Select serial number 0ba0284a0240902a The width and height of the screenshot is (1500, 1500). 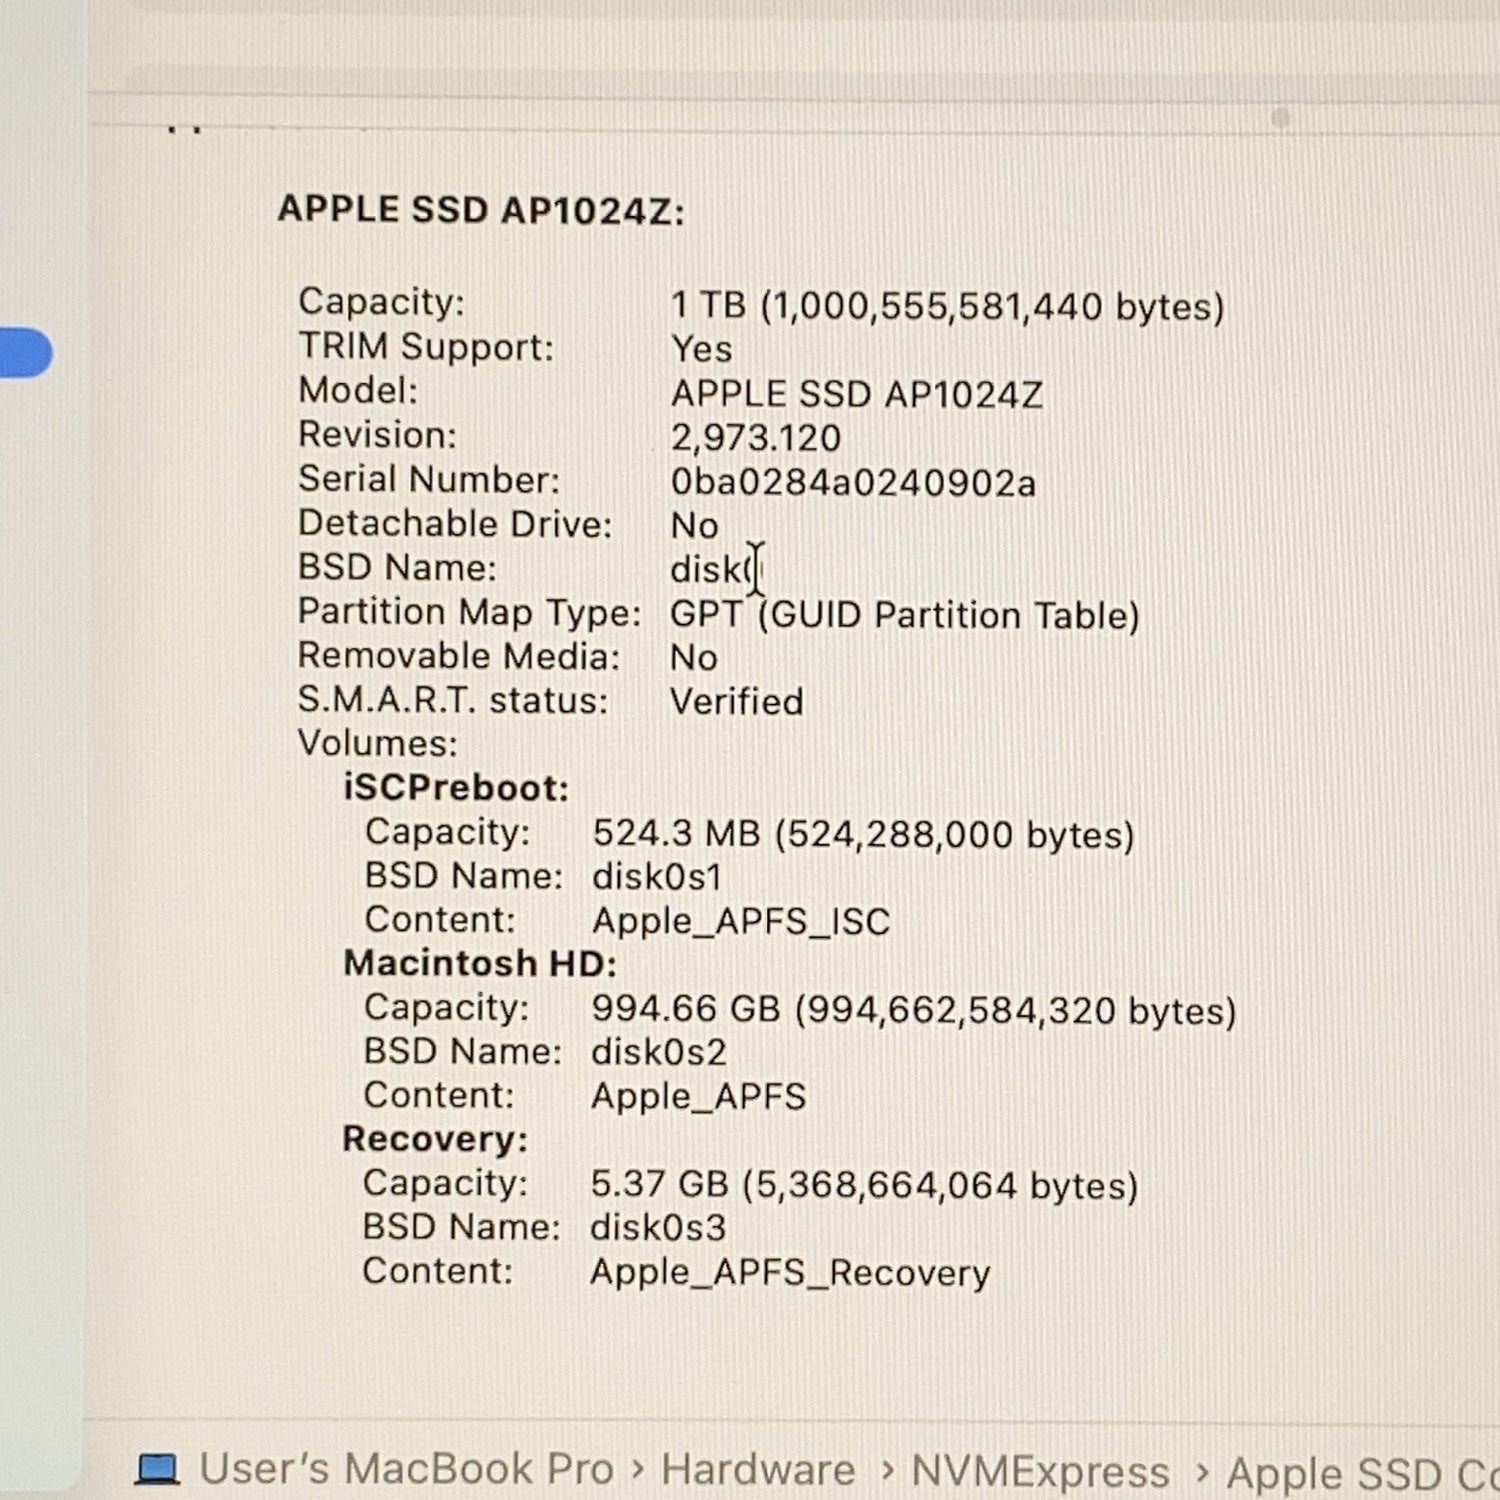pos(853,482)
